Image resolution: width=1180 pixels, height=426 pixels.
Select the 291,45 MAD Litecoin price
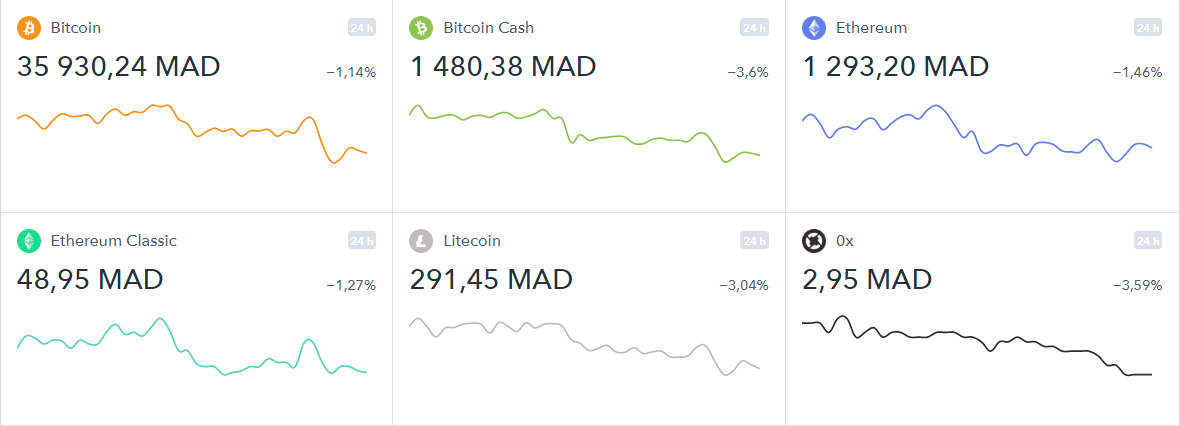pos(491,279)
